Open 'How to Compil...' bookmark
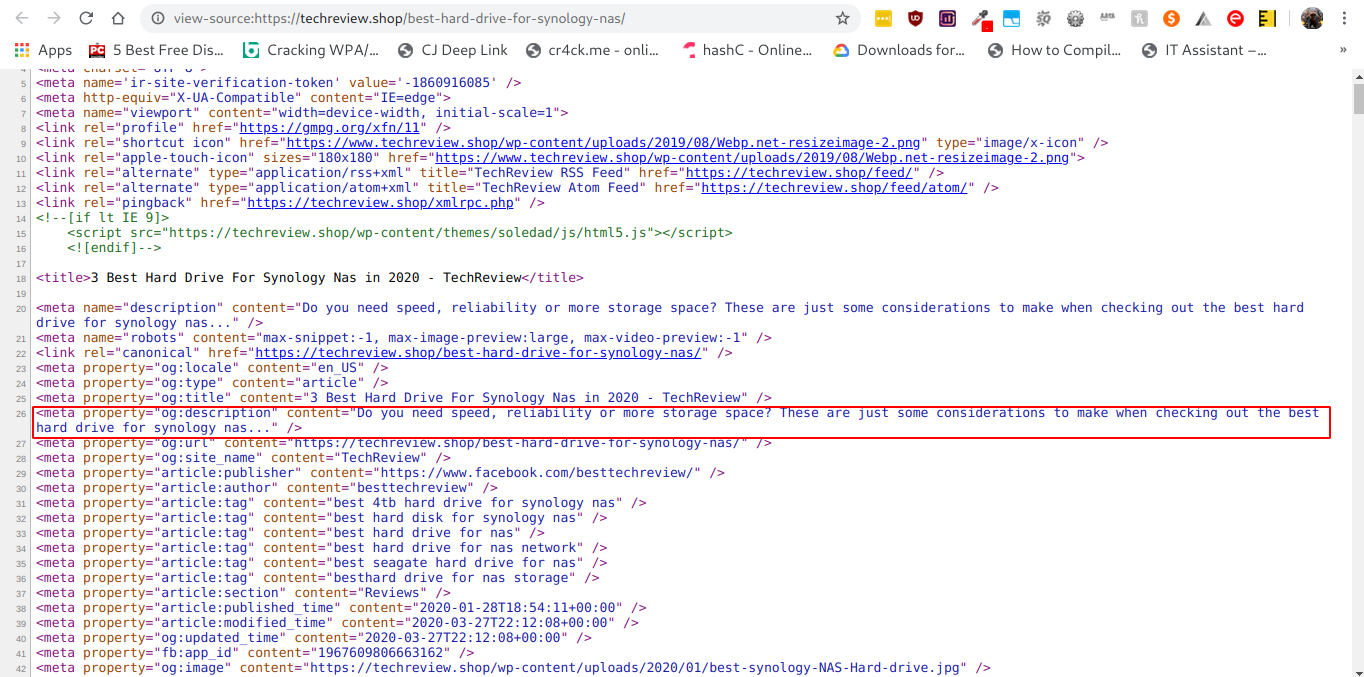Screen dimensions: 1364x677 1053,50
